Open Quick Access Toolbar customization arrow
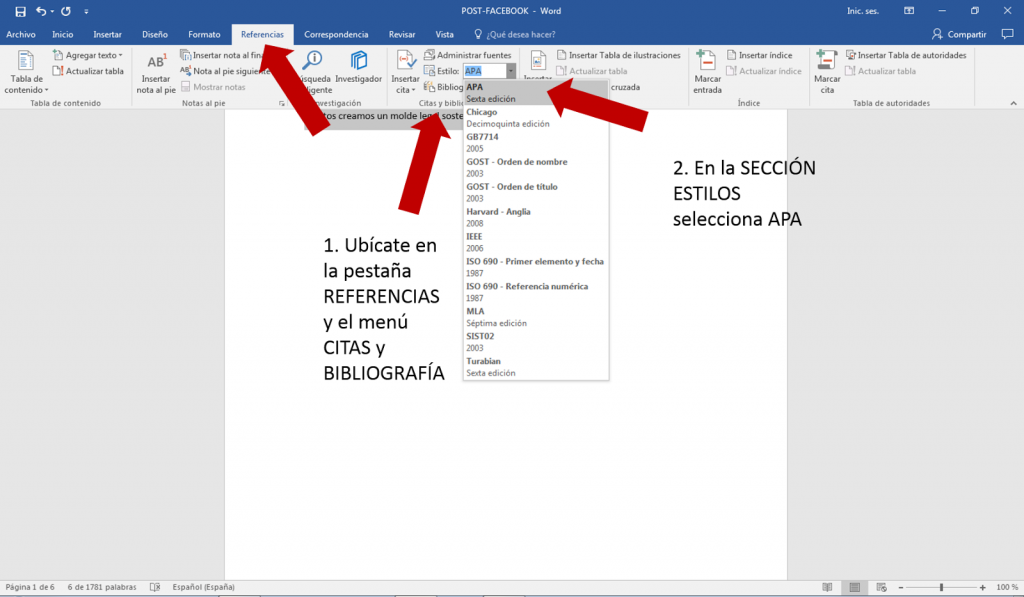The image size is (1024, 597). tap(86, 12)
